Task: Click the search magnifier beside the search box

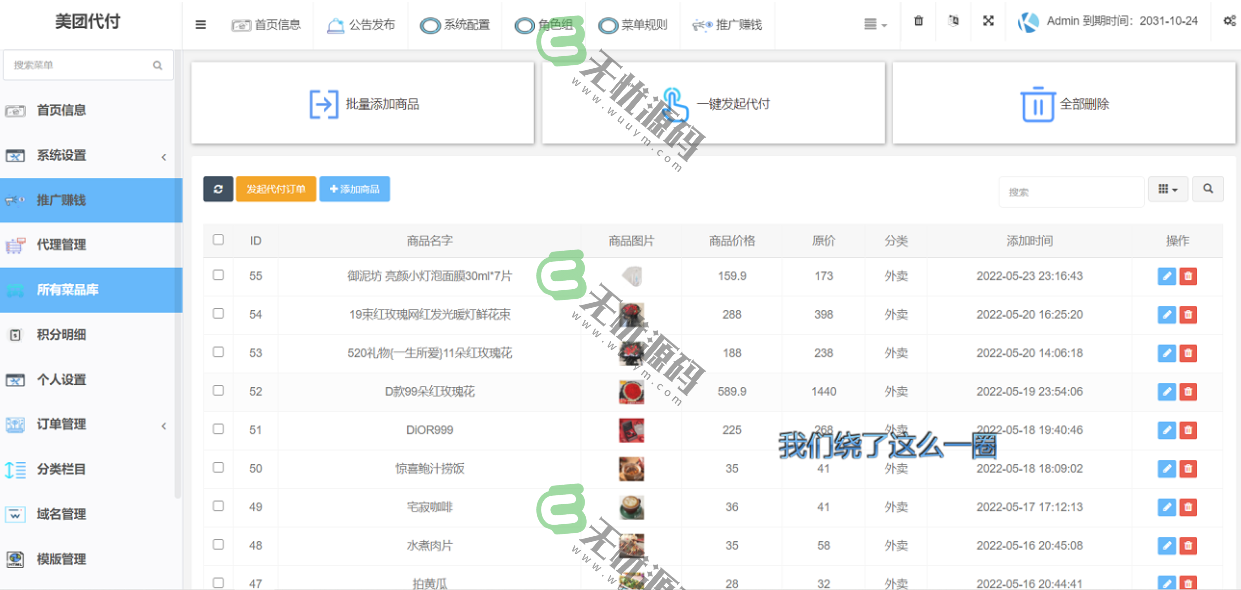Action: point(1207,189)
